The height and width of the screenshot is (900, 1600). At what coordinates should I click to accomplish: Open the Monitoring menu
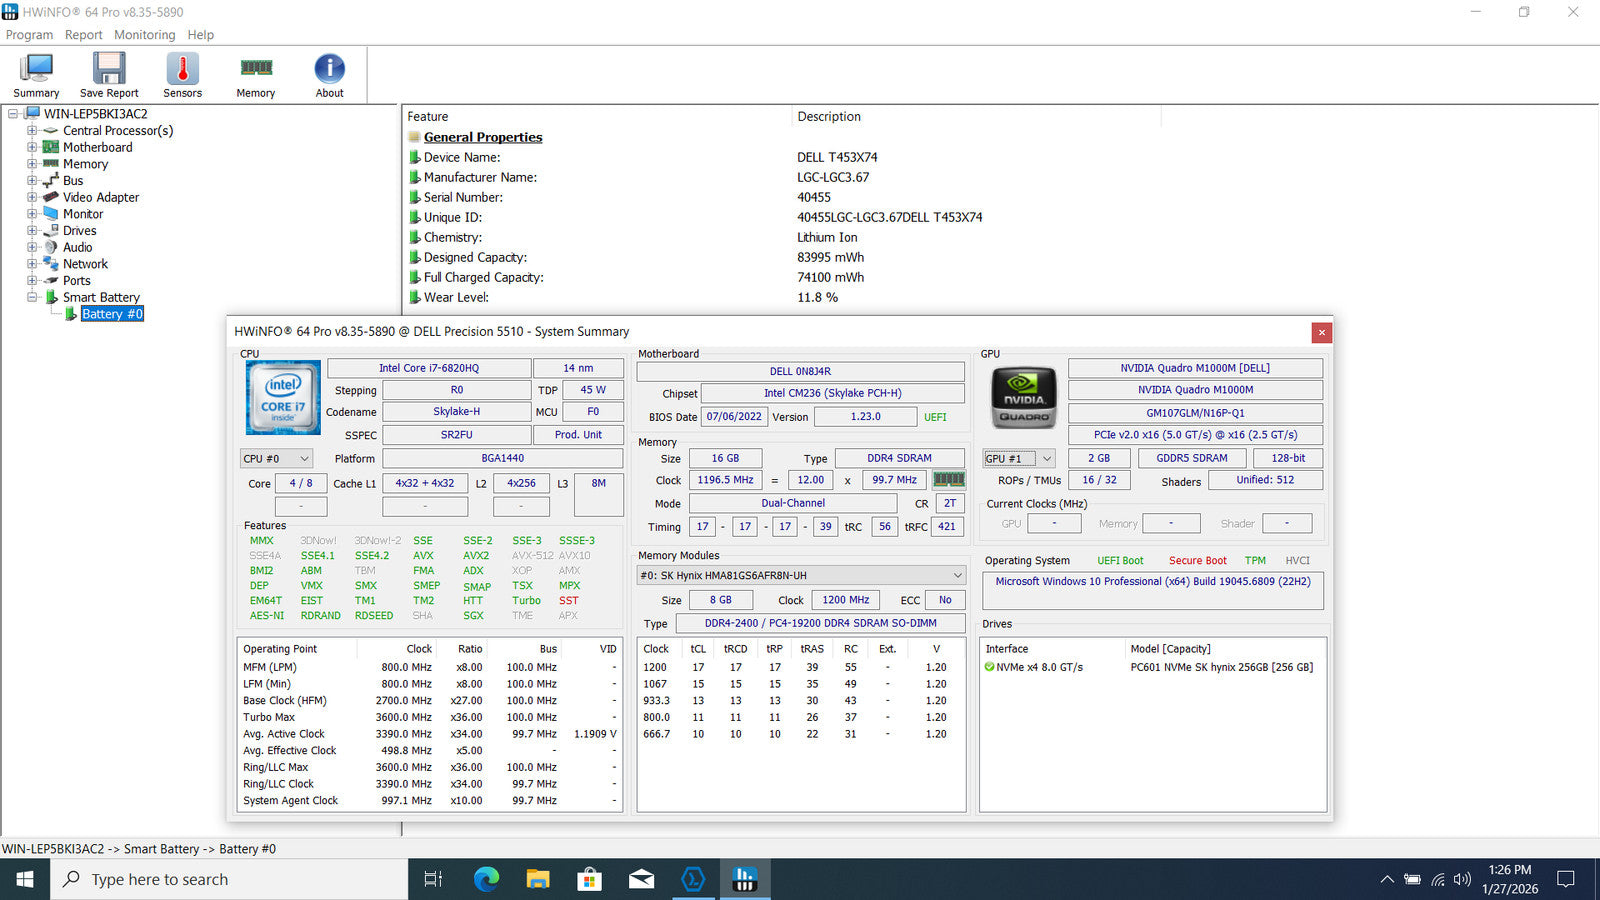[x=144, y=35]
